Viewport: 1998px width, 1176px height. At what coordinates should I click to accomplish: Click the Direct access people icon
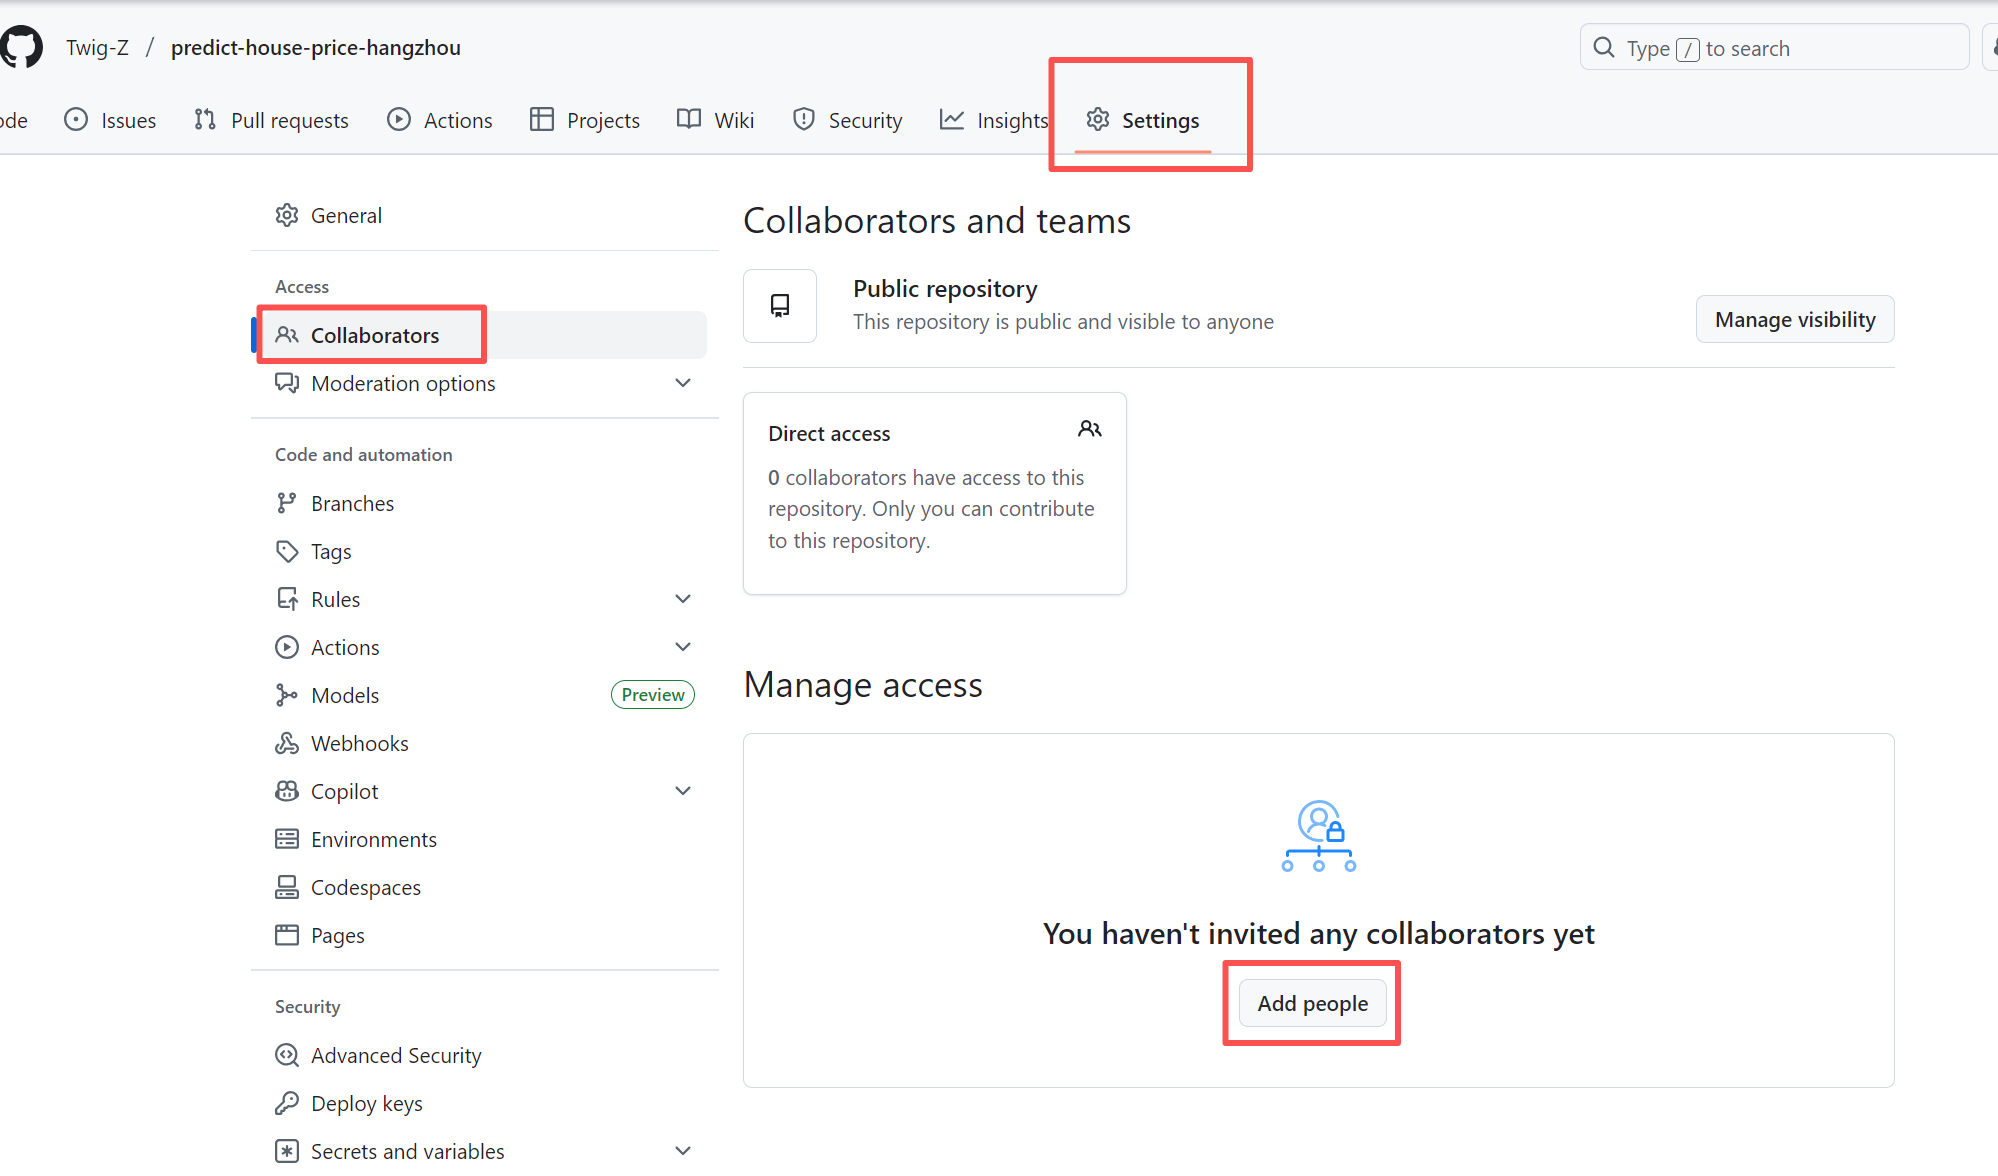tap(1089, 429)
